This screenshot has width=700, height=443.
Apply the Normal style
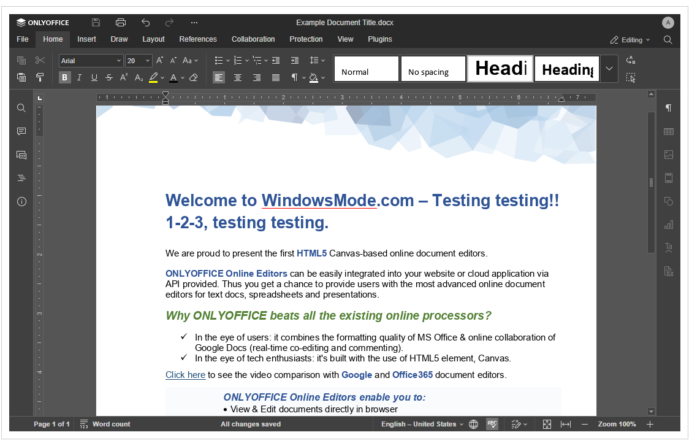(x=367, y=69)
